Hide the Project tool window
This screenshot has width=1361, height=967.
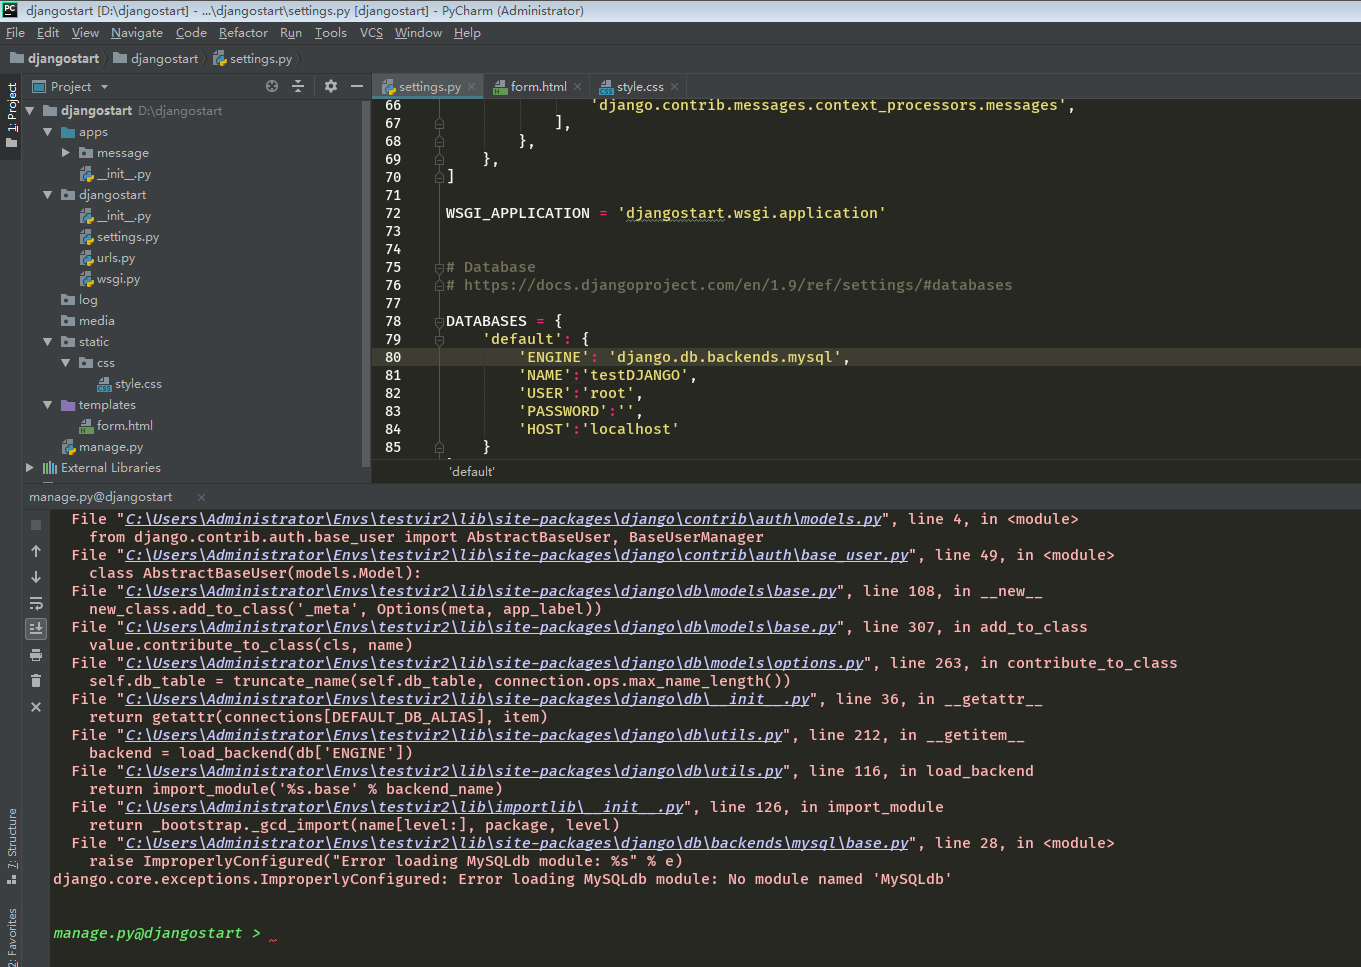pyautogui.click(x=356, y=87)
